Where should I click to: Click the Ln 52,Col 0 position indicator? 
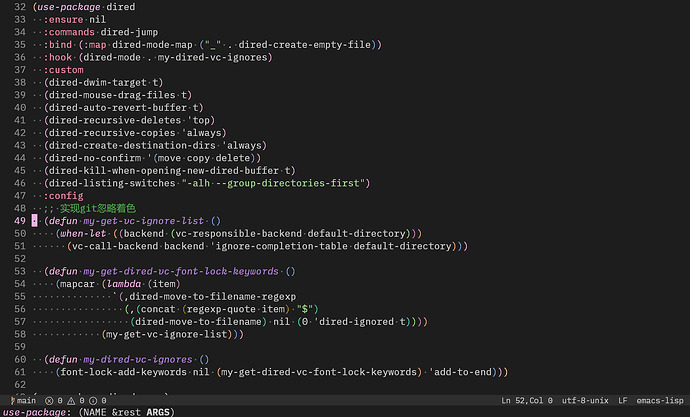527,400
